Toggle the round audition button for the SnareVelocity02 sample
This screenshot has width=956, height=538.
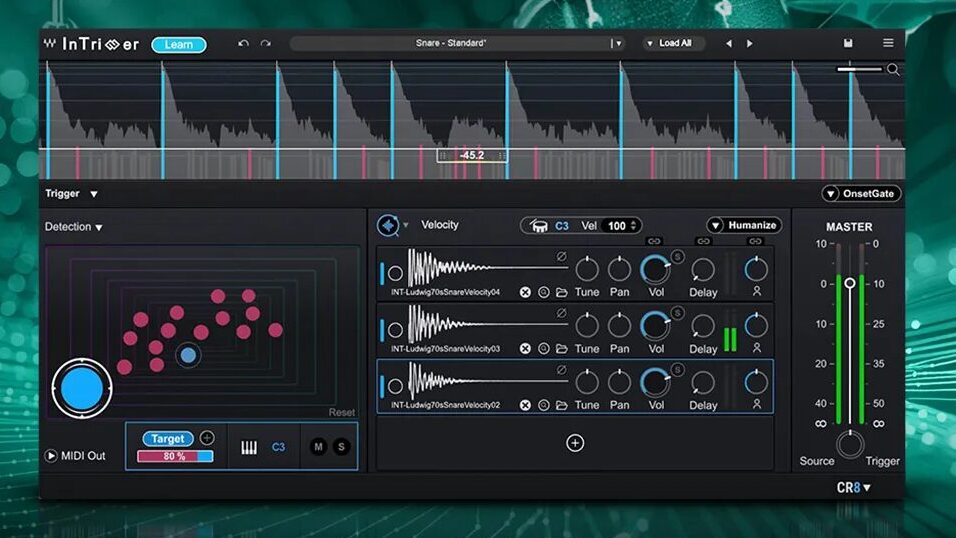point(395,386)
